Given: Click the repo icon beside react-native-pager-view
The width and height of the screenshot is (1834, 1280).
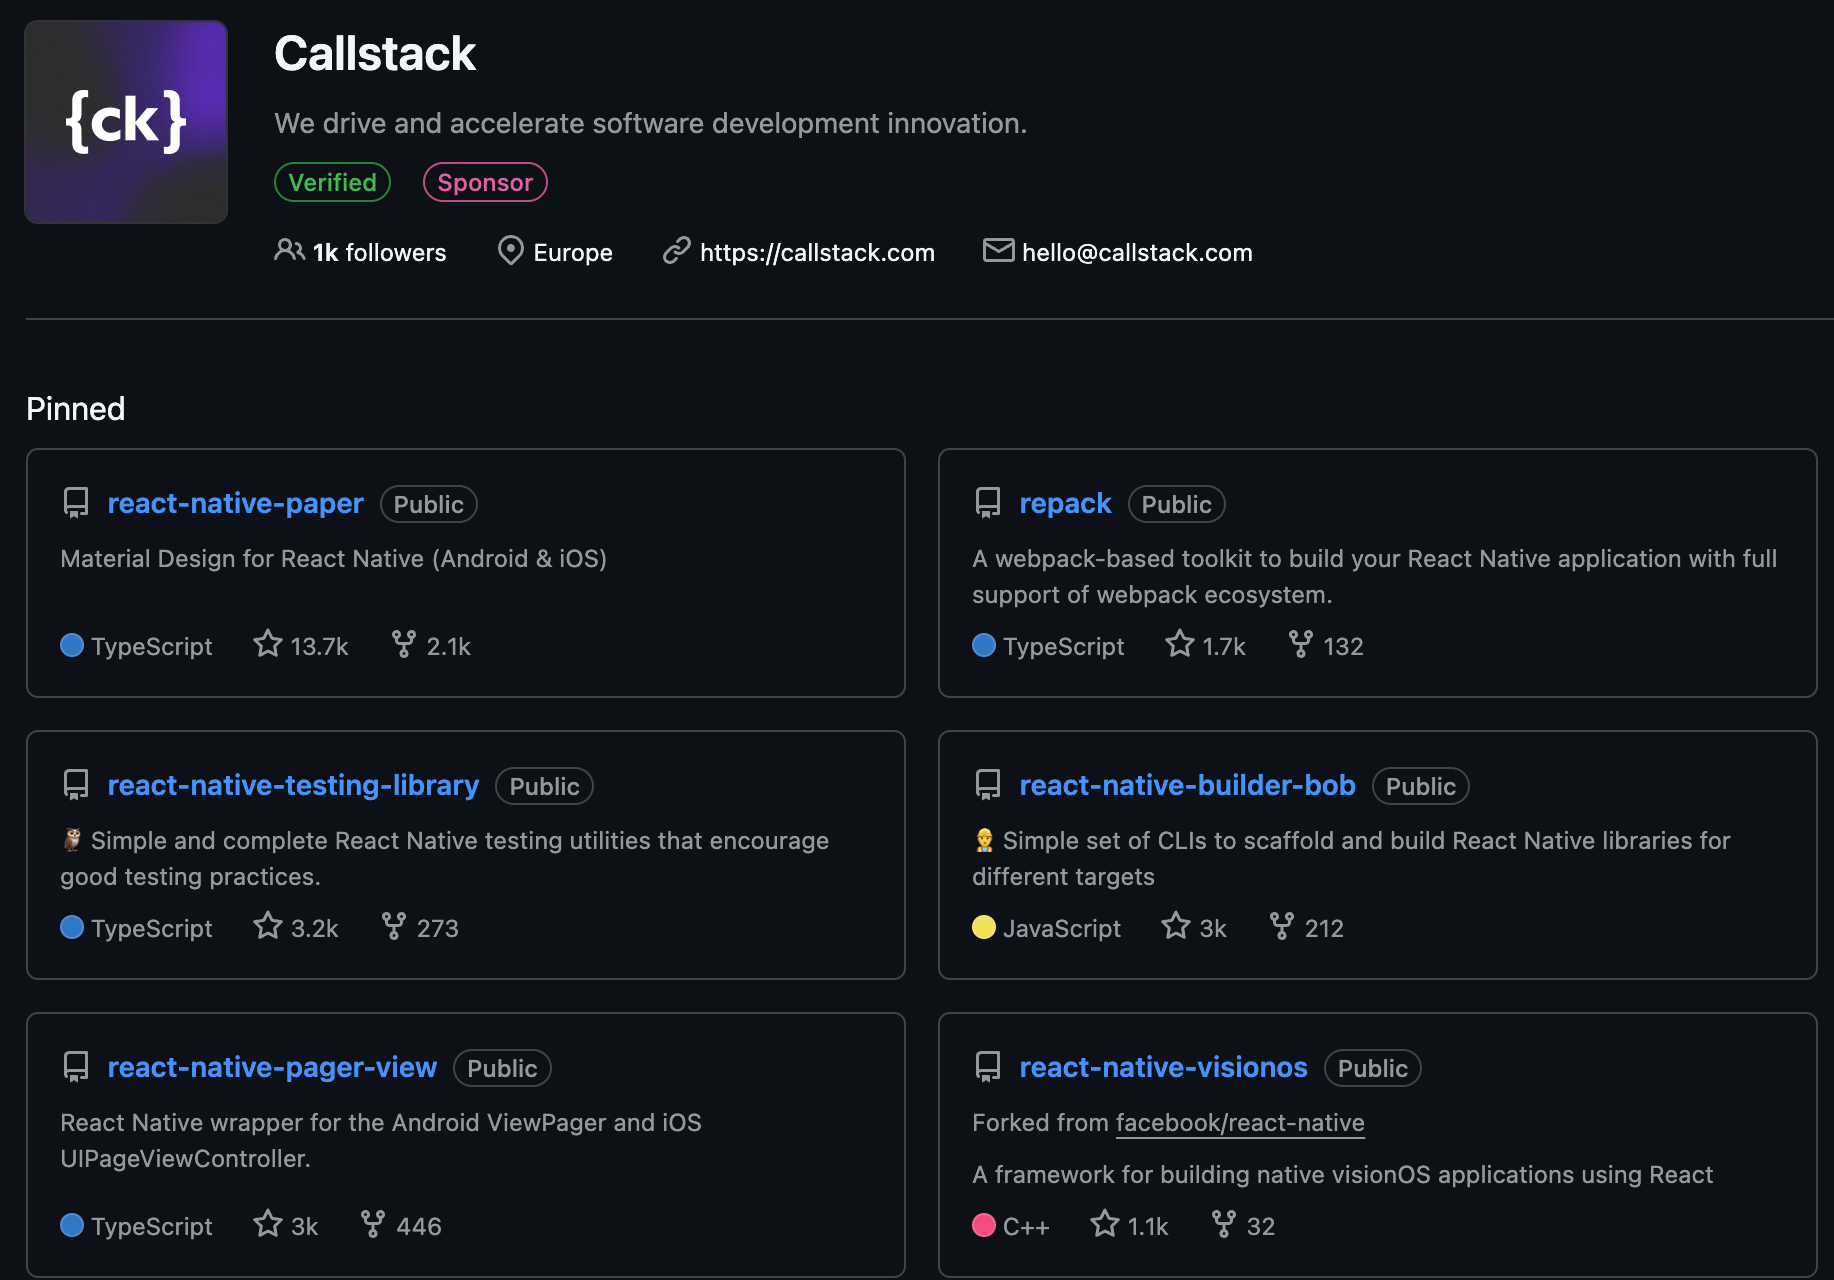Looking at the screenshot, I should click(76, 1067).
